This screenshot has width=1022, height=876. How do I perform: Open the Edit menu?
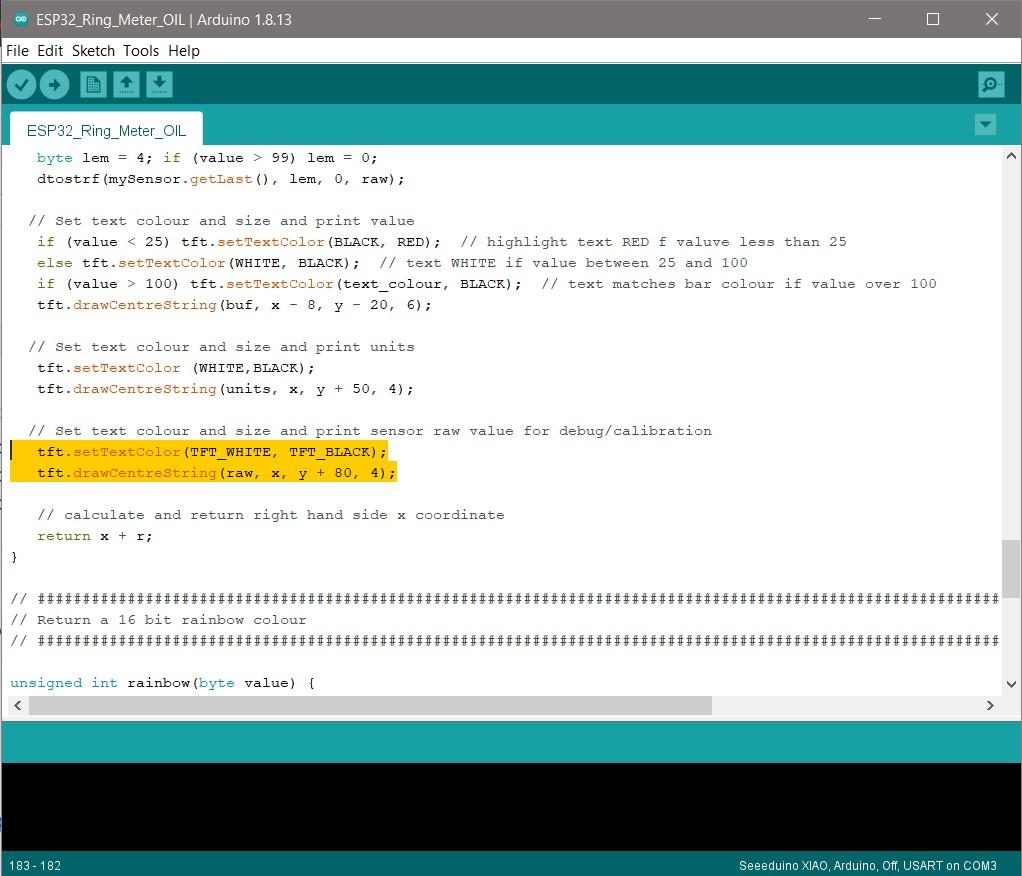pos(49,50)
